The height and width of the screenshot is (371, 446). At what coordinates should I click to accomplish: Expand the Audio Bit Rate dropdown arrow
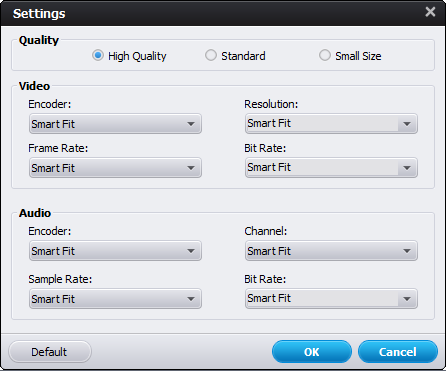tap(407, 299)
